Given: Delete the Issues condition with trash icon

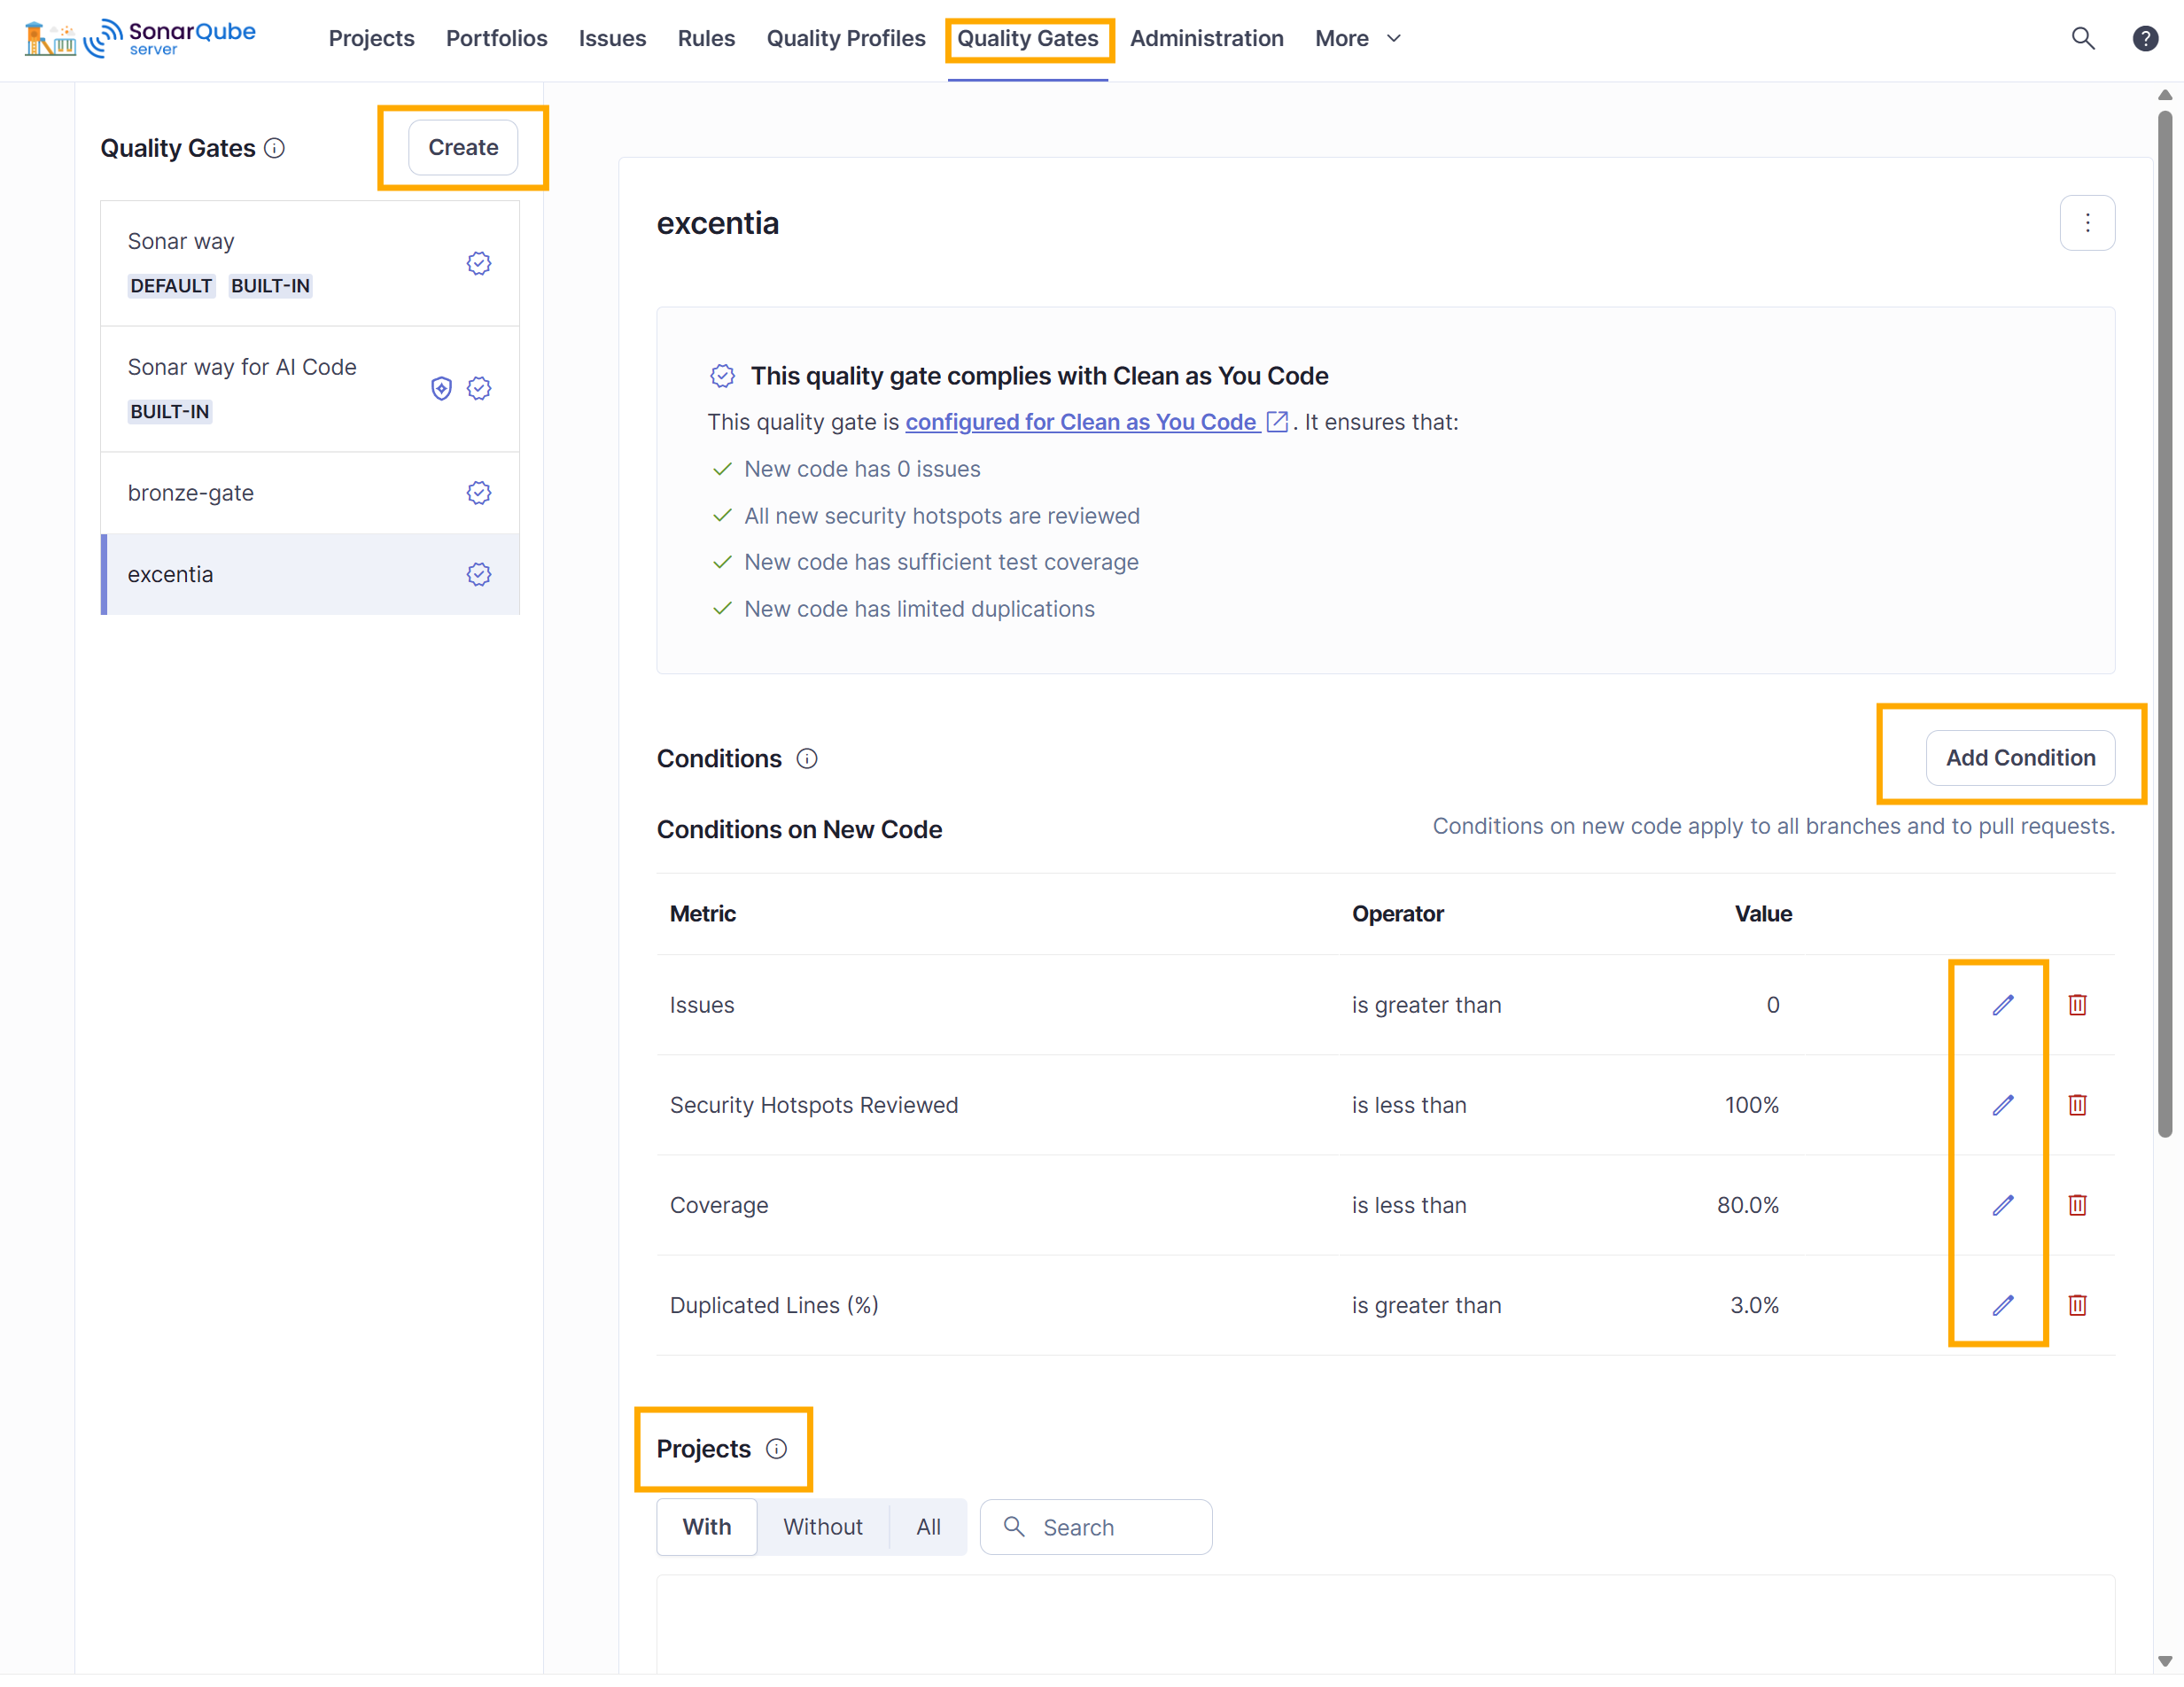Looking at the screenshot, I should point(2077,1005).
